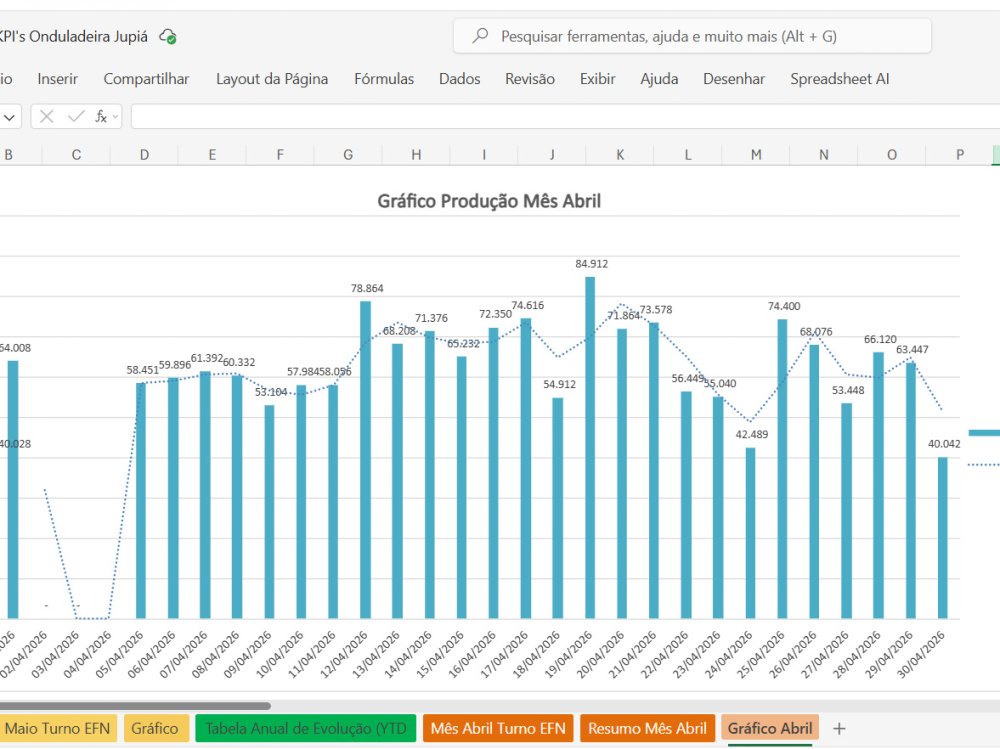1000x749 pixels.
Task: Switch to Resumo Mês Abril sheet
Action: 647,729
